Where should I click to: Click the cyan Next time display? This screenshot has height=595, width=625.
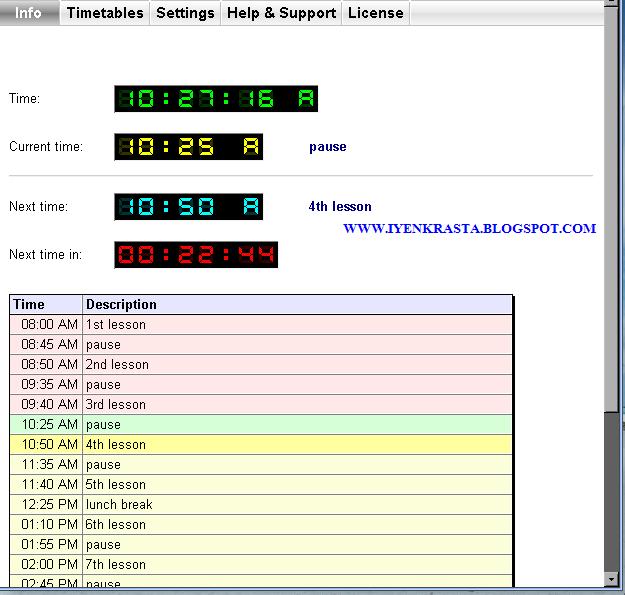pos(189,206)
